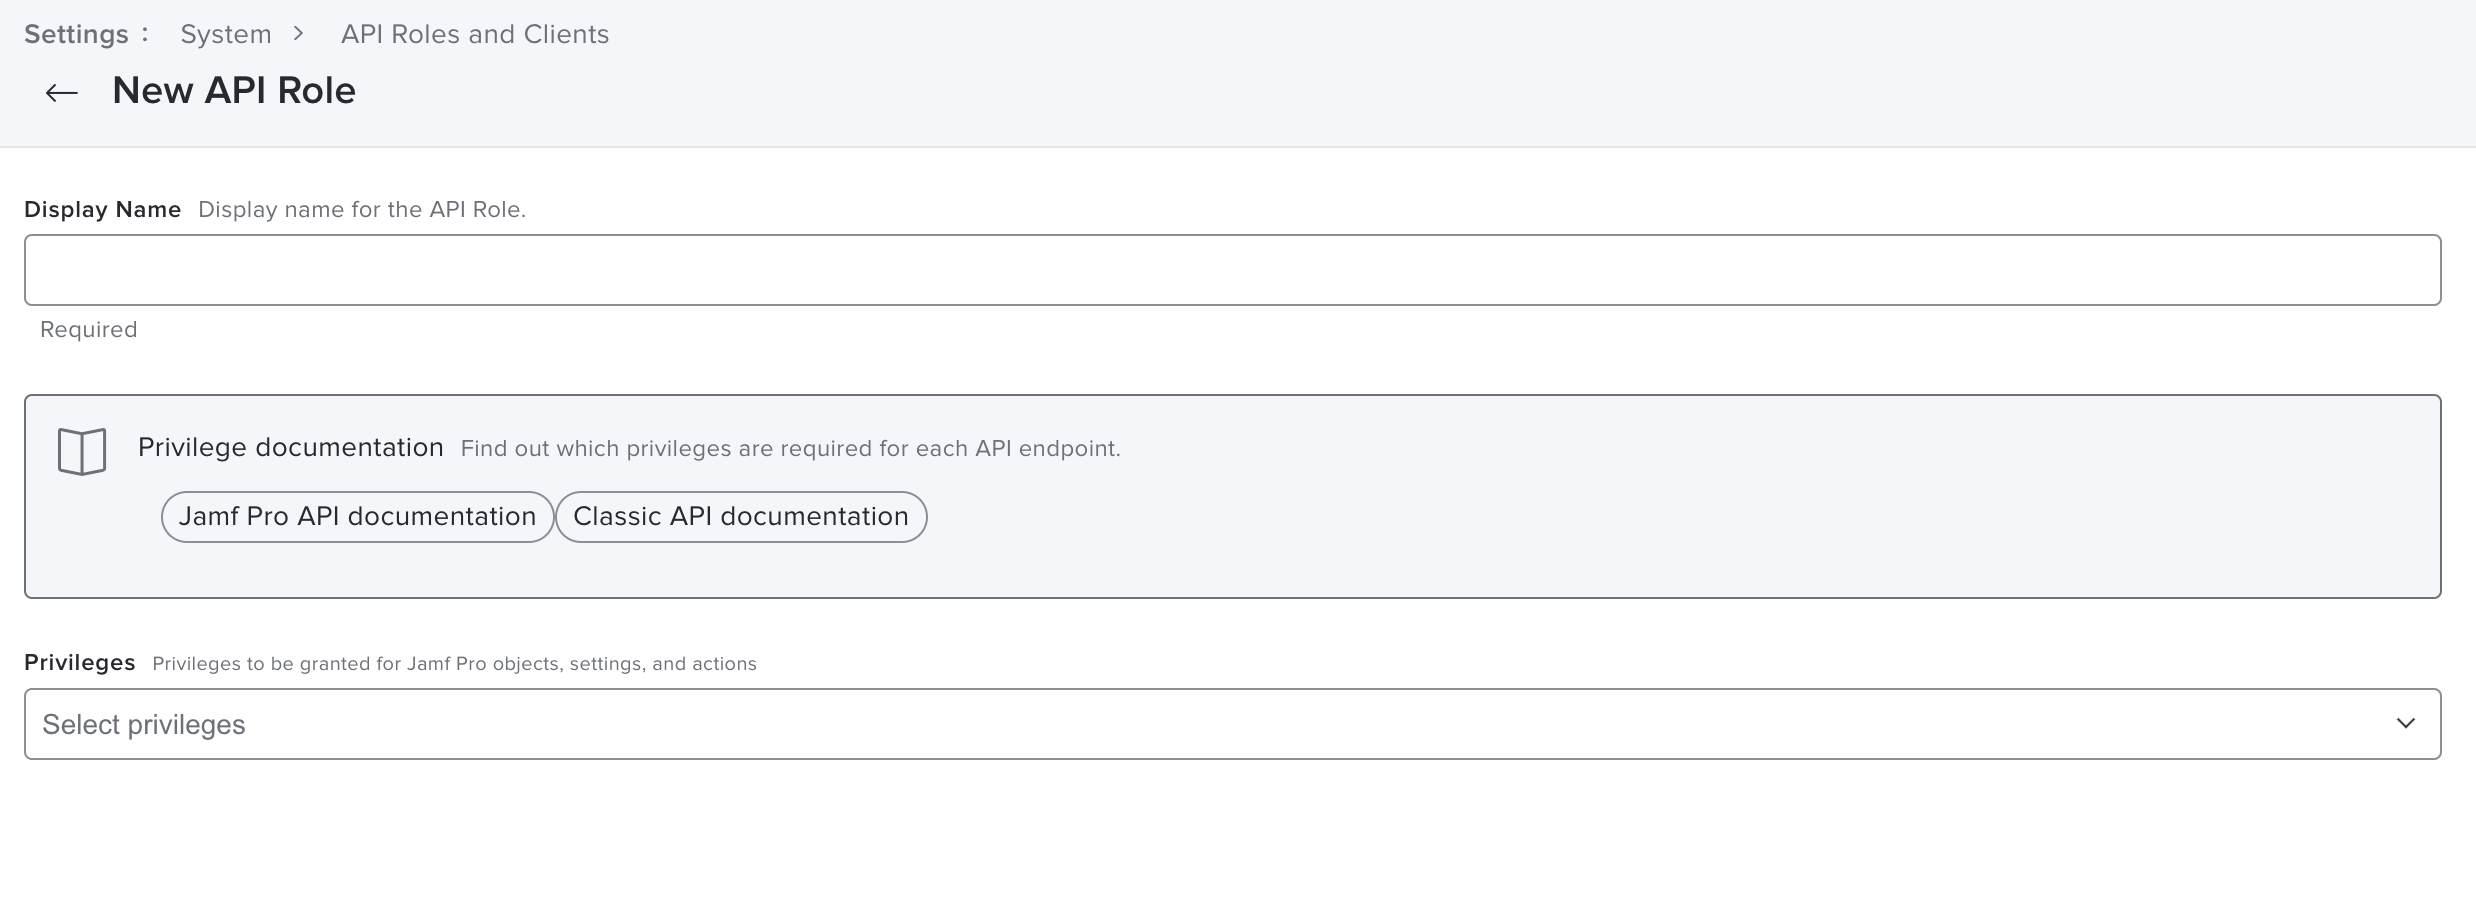Go to the System breadcrumb link

pyautogui.click(x=226, y=34)
